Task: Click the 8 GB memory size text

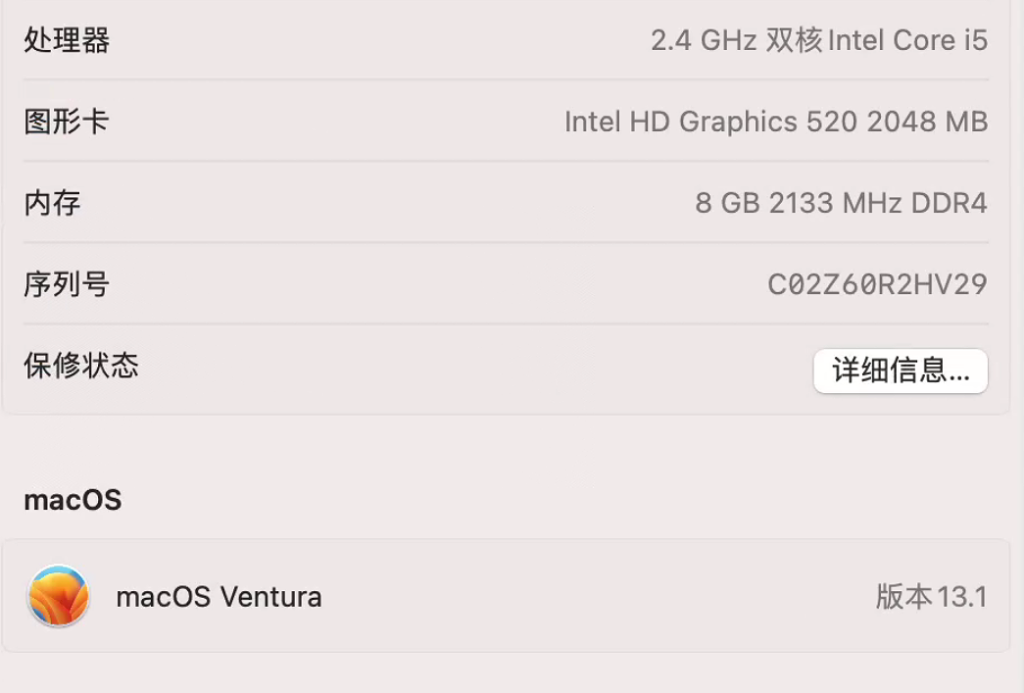Action: [x=727, y=203]
